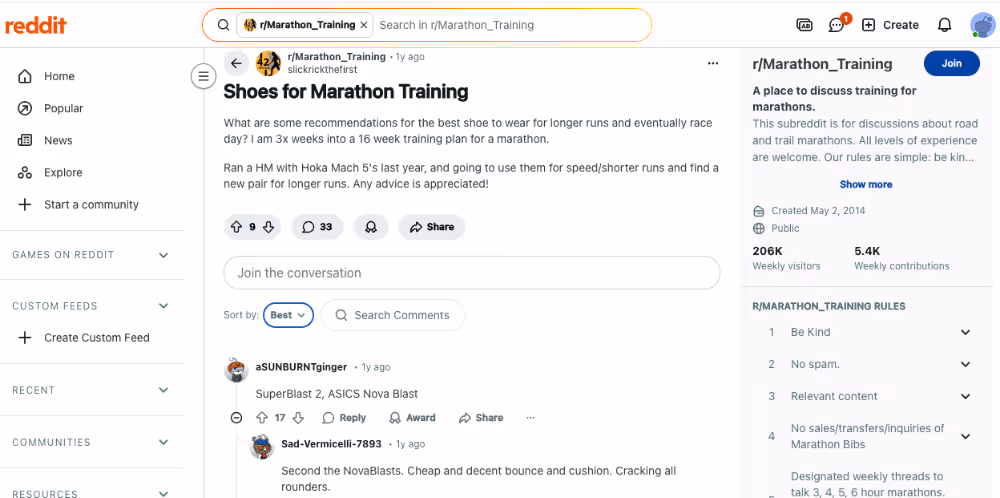
Task: Award aSUNBURNTginger's comment
Action: 412,418
